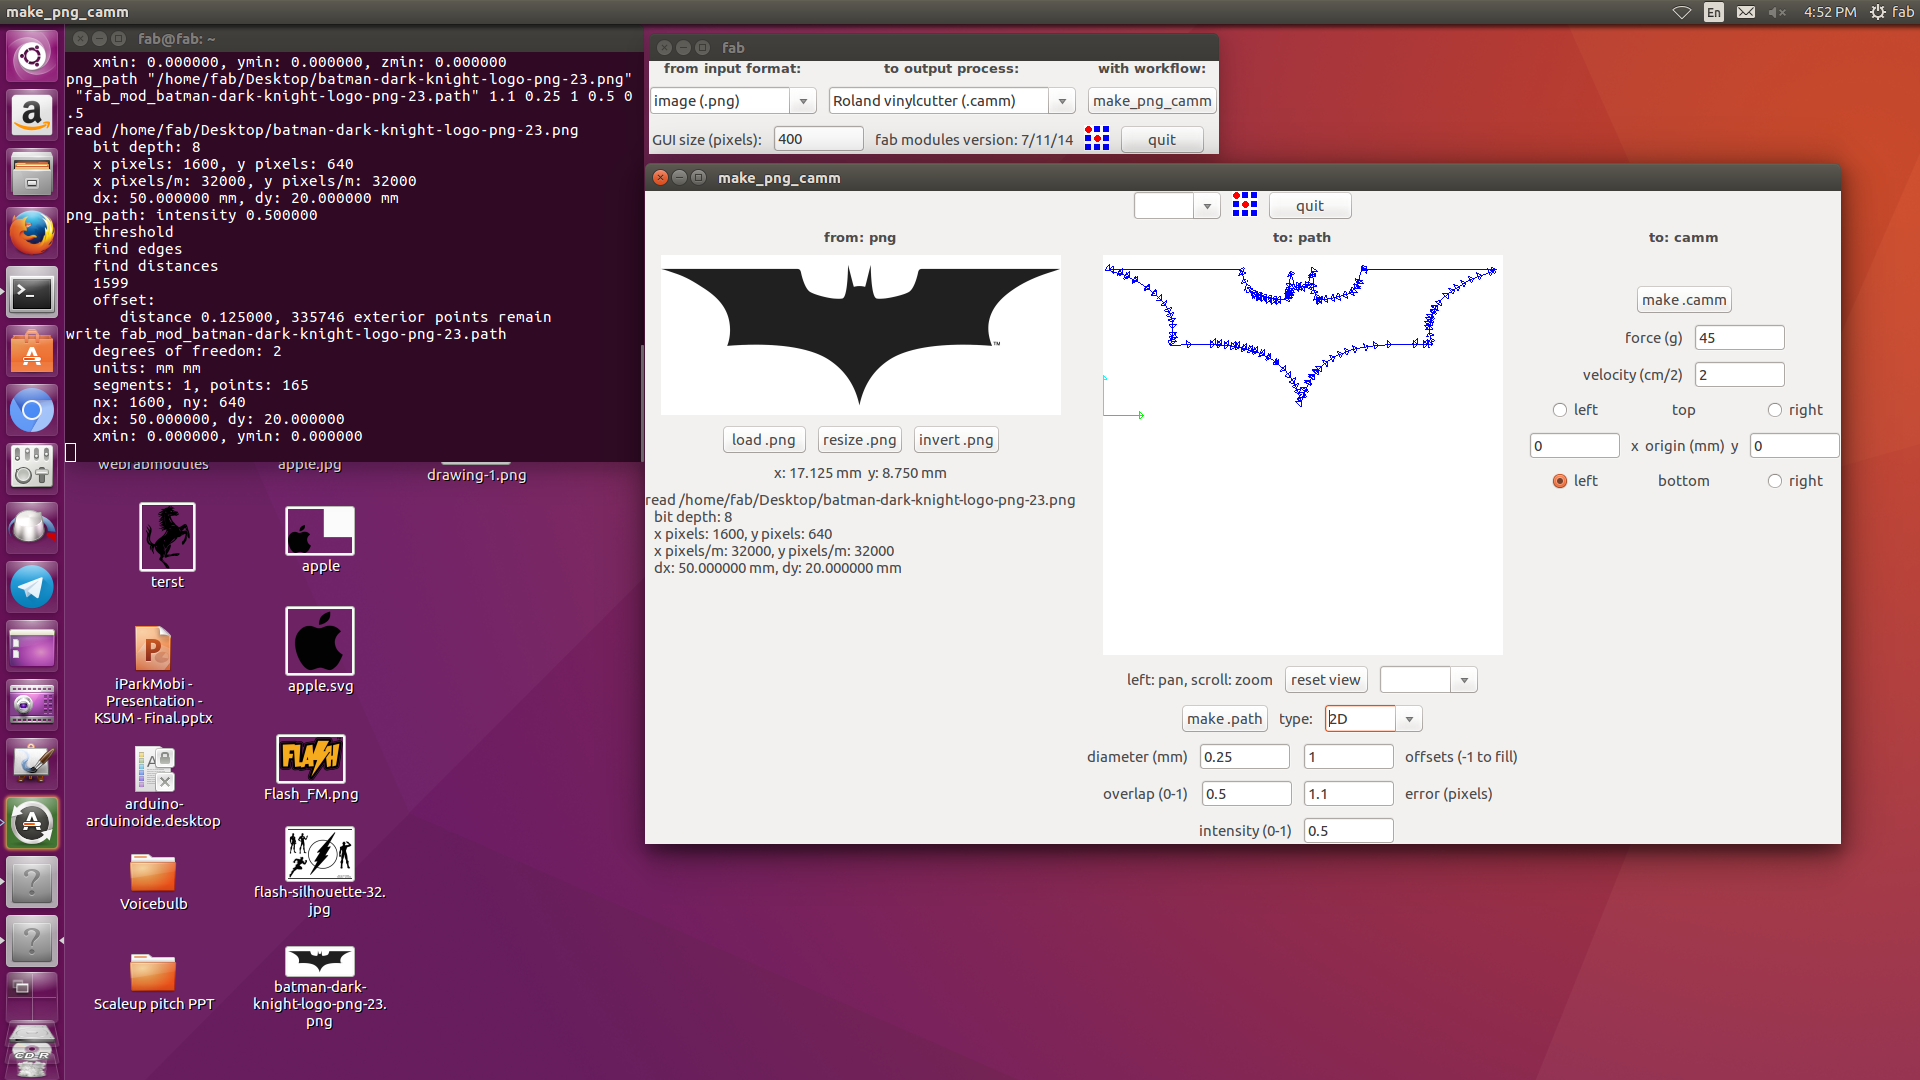Click the batman logo png preview

[x=860, y=335]
